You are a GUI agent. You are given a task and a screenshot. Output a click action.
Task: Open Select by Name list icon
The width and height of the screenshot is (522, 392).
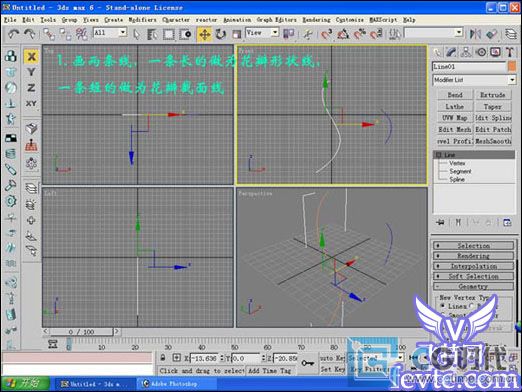[x=152, y=34]
